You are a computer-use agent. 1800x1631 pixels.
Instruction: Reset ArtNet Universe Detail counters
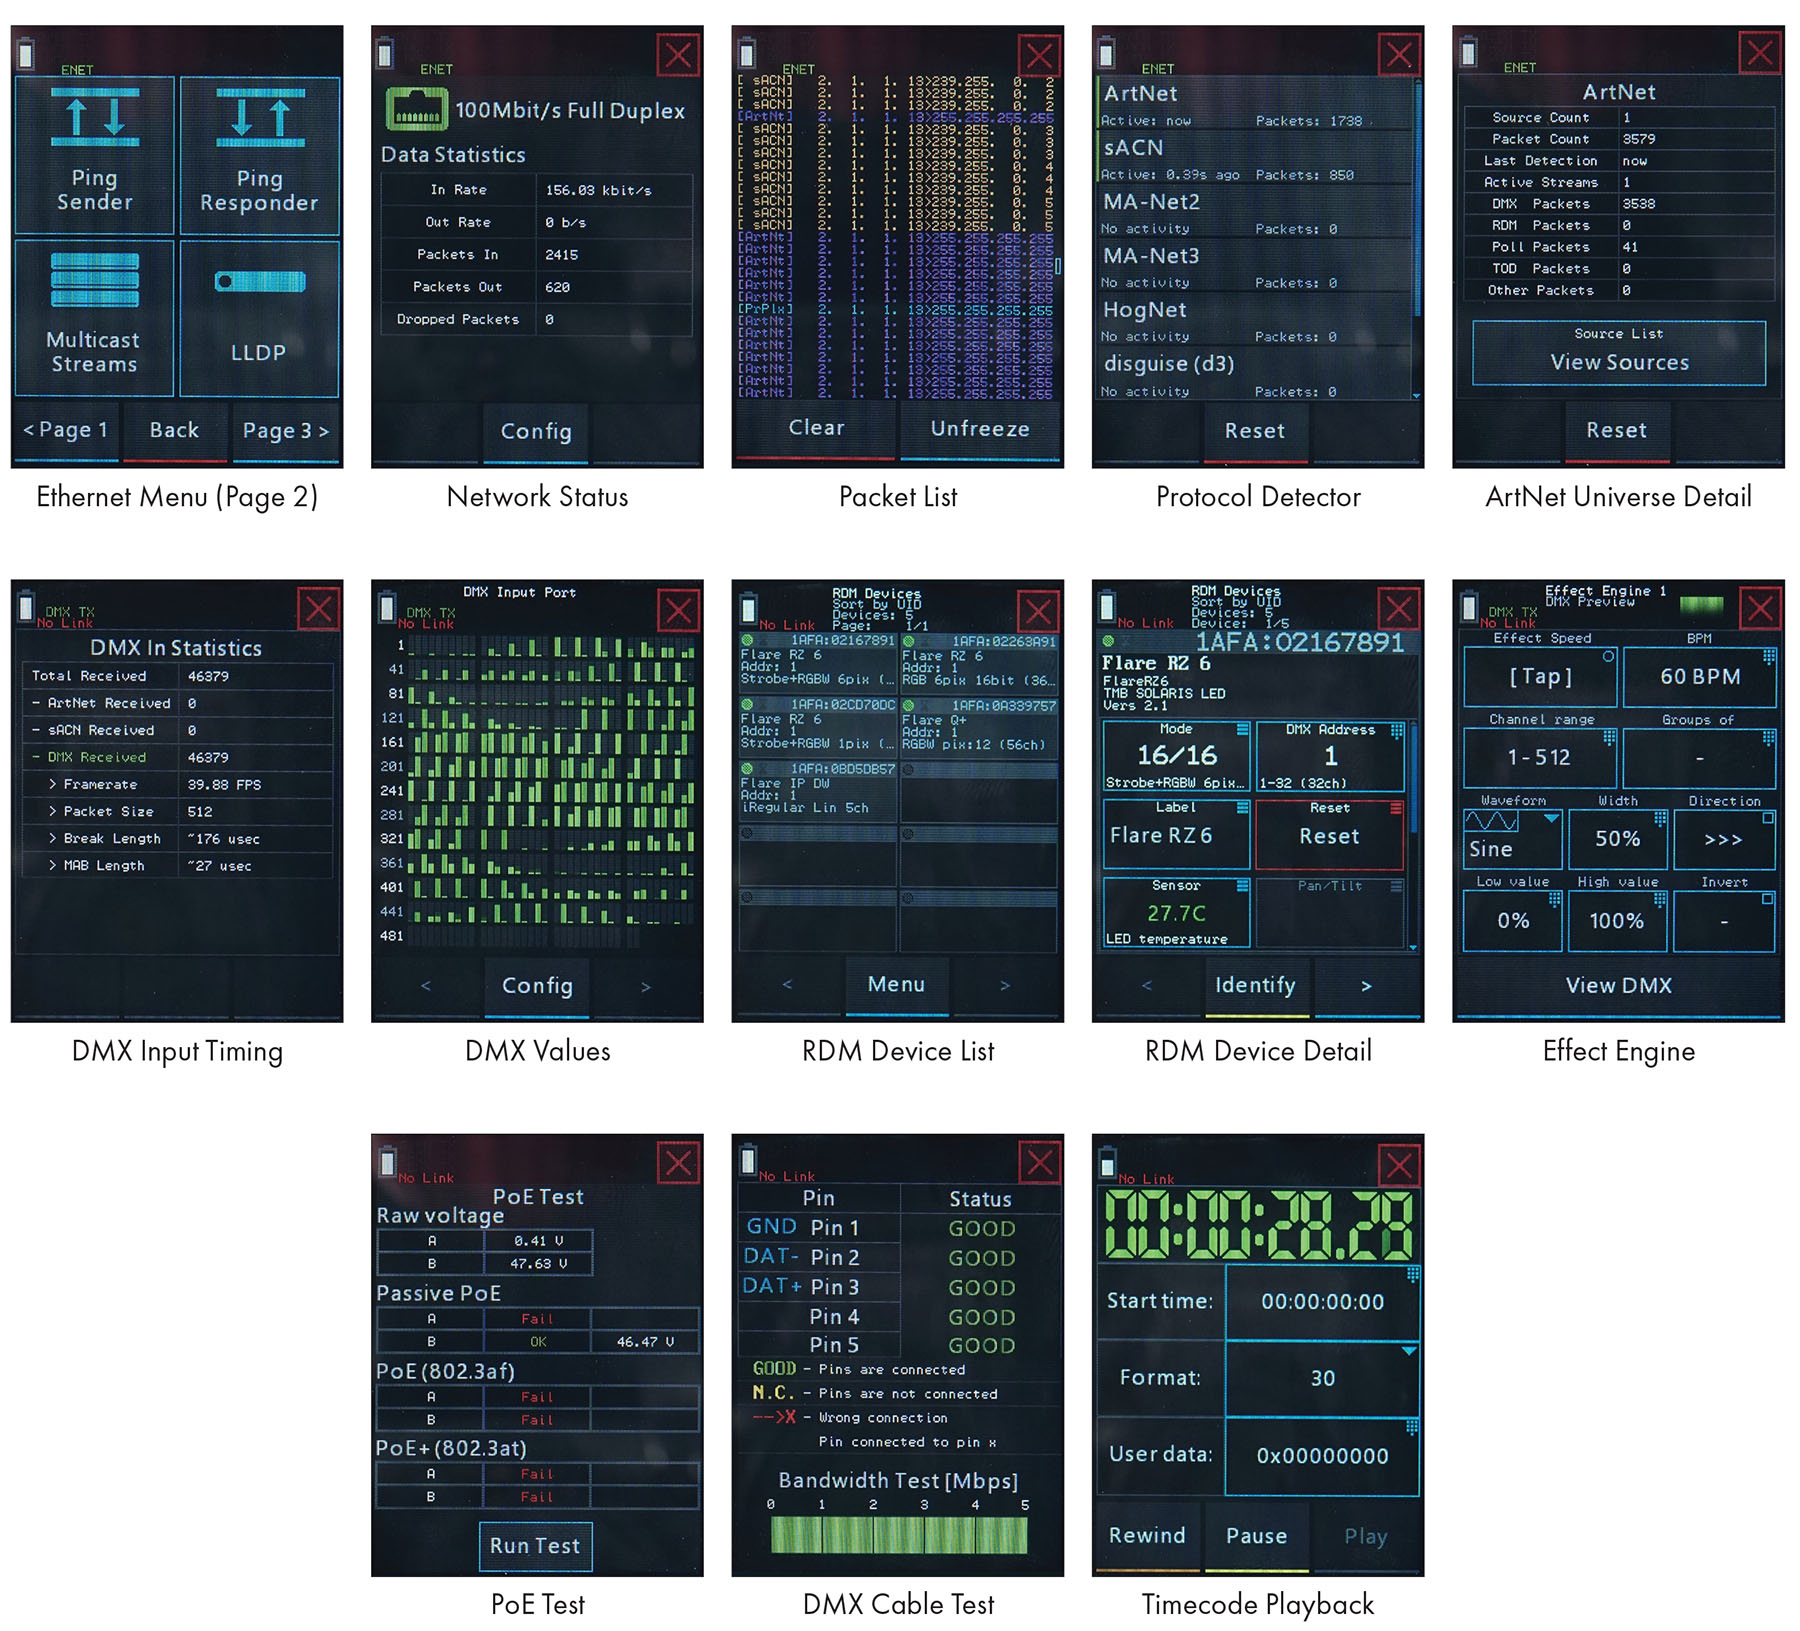coord(1616,430)
